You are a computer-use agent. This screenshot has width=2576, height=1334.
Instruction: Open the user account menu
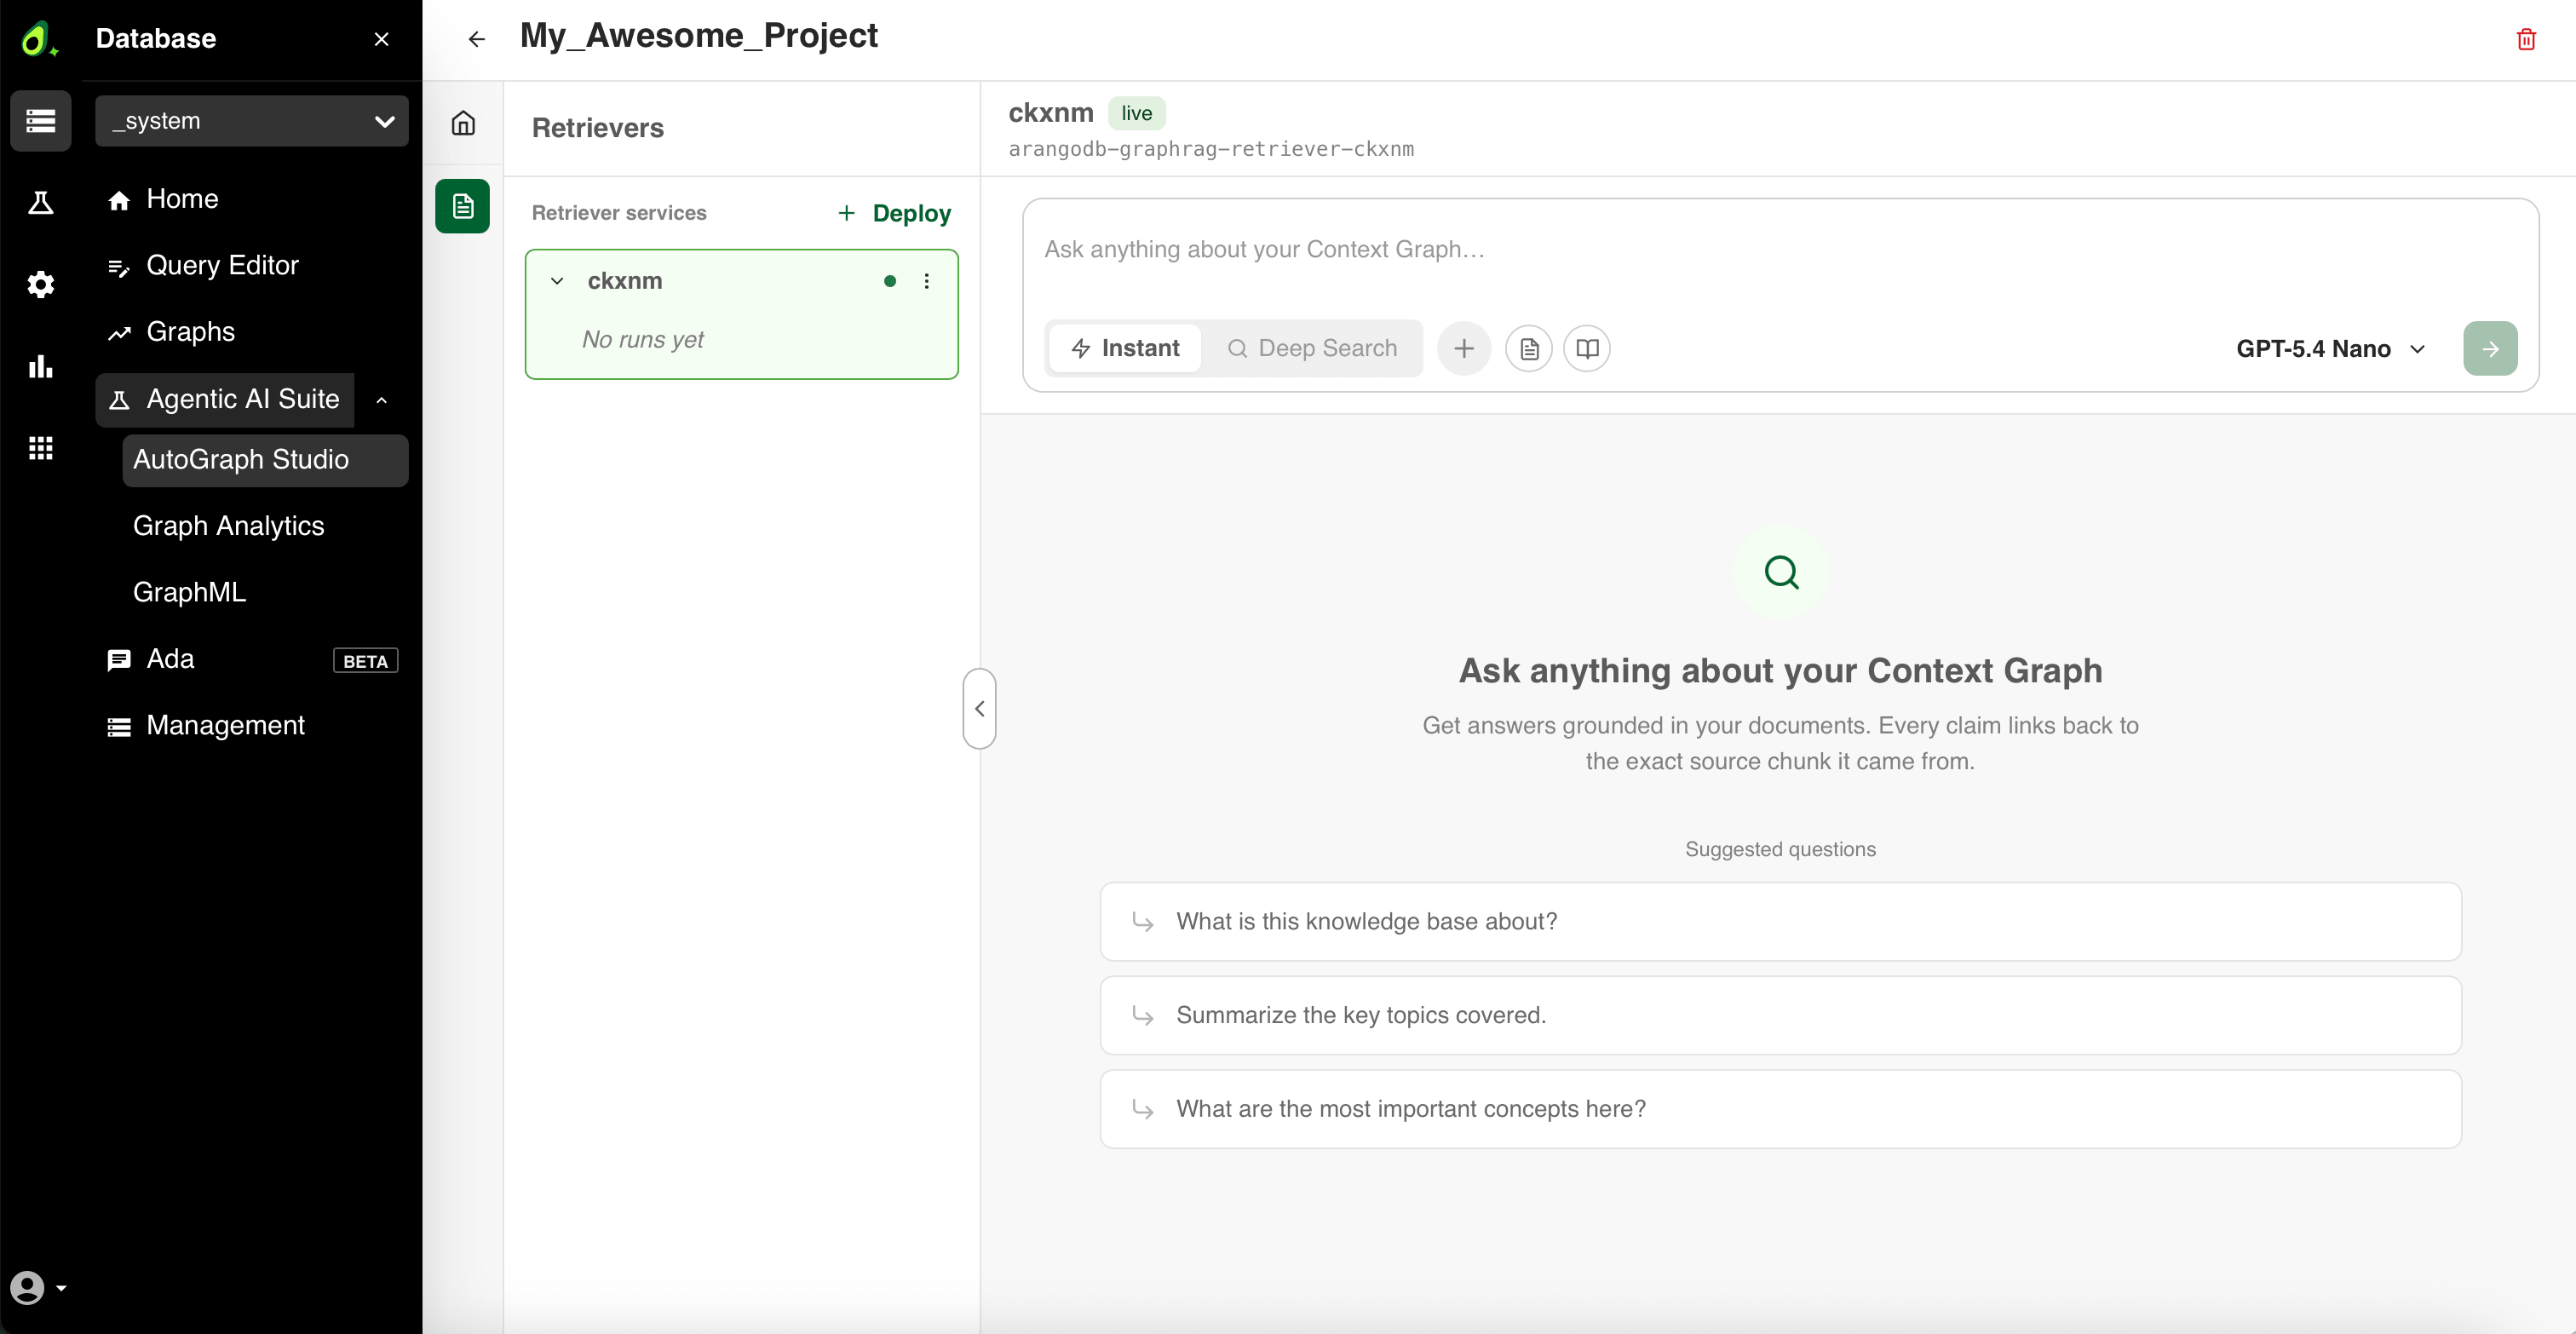click(x=38, y=1287)
